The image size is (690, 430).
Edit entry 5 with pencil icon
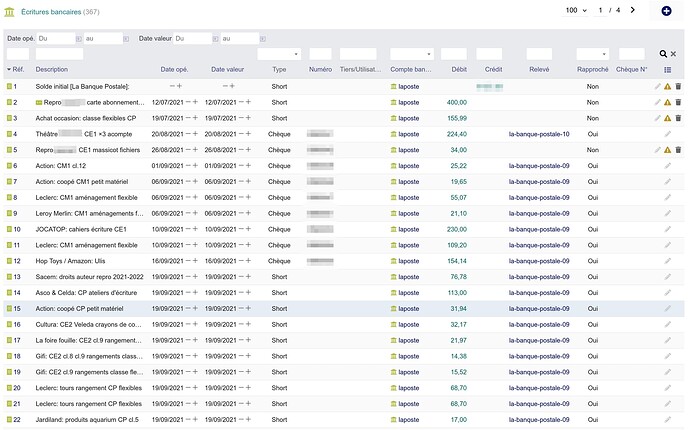[657, 150]
